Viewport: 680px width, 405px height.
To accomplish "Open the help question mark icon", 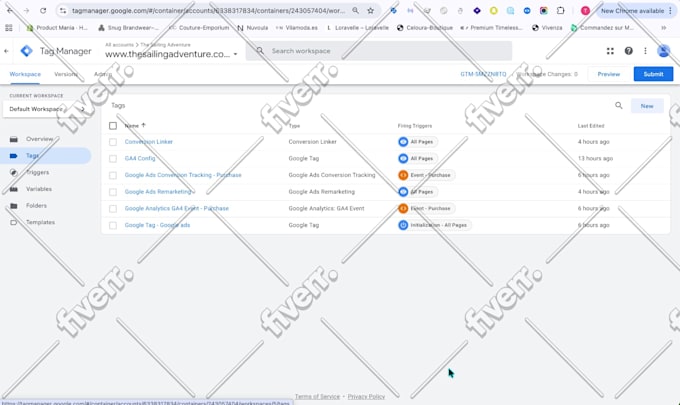I will 628,51.
